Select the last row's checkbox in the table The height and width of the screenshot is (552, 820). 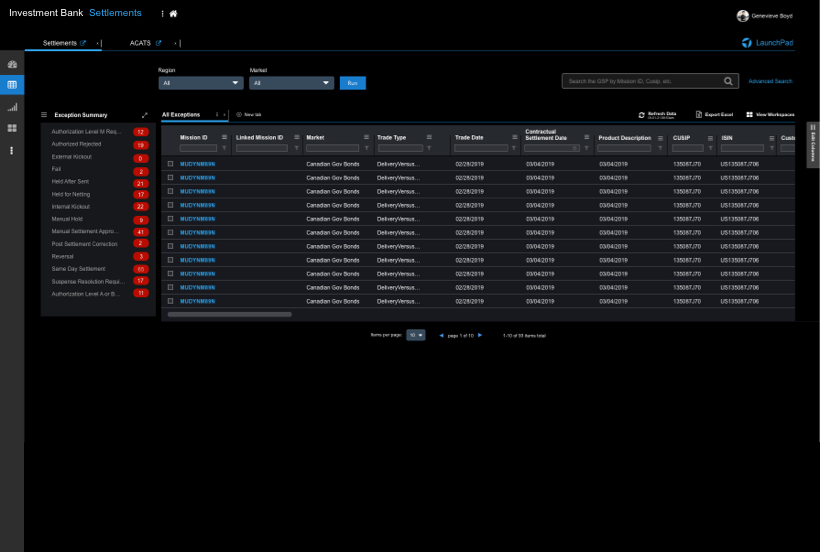pyautogui.click(x=171, y=300)
